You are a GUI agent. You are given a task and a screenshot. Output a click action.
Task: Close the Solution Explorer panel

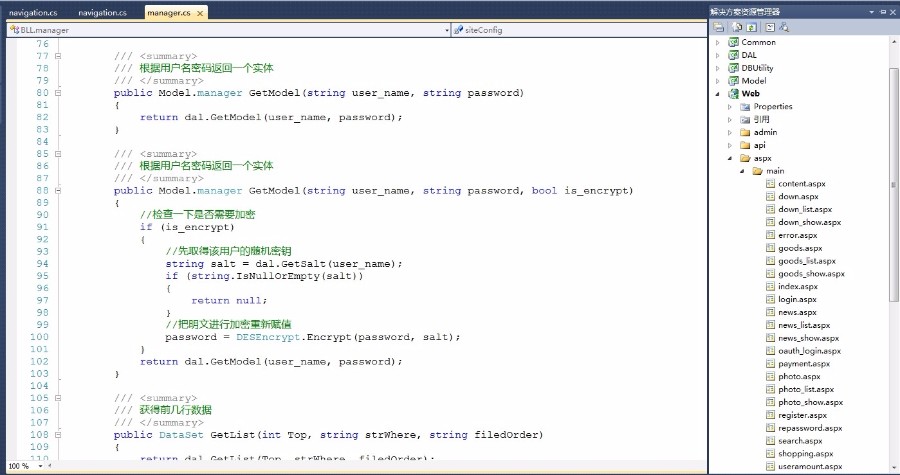point(893,11)
